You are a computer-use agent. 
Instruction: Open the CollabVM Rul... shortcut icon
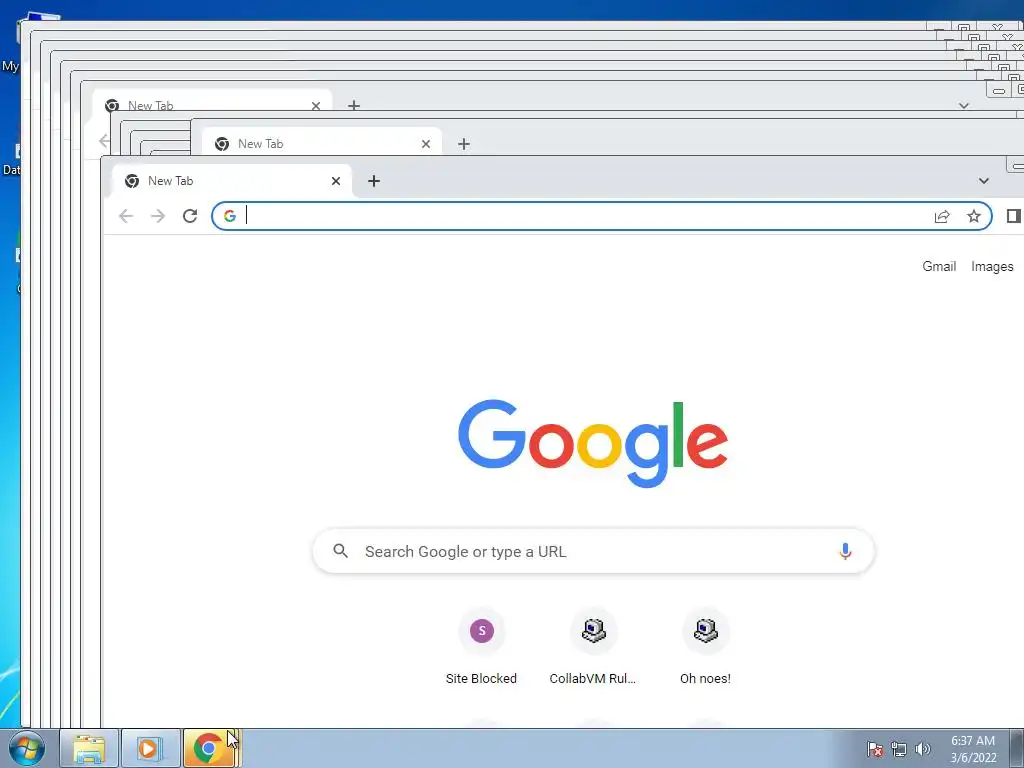[594, 631]
